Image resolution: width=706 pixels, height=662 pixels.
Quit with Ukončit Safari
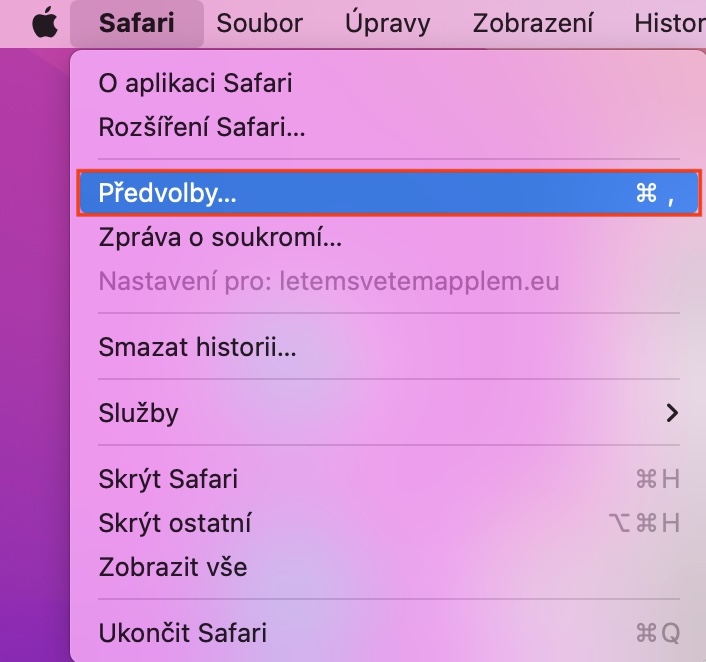[183, 633]
